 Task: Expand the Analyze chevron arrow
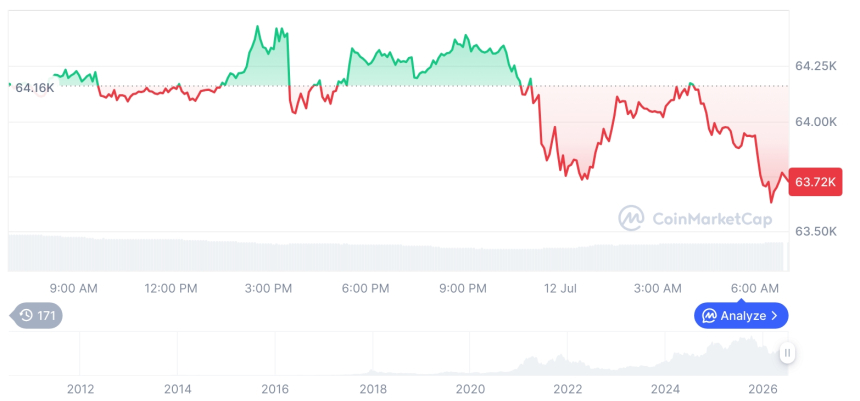774,315
